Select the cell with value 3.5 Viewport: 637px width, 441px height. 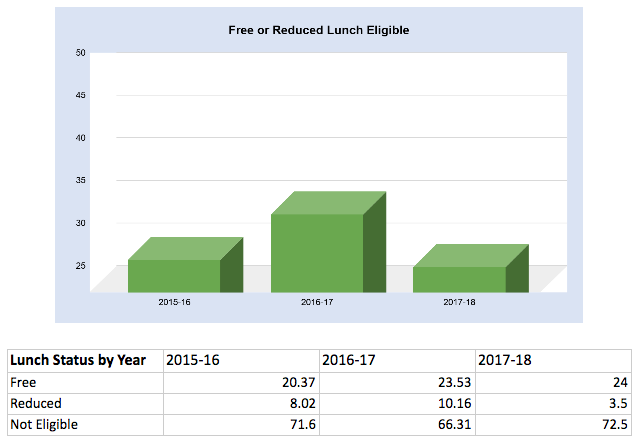pyautogui.click(x=553, y=404)
